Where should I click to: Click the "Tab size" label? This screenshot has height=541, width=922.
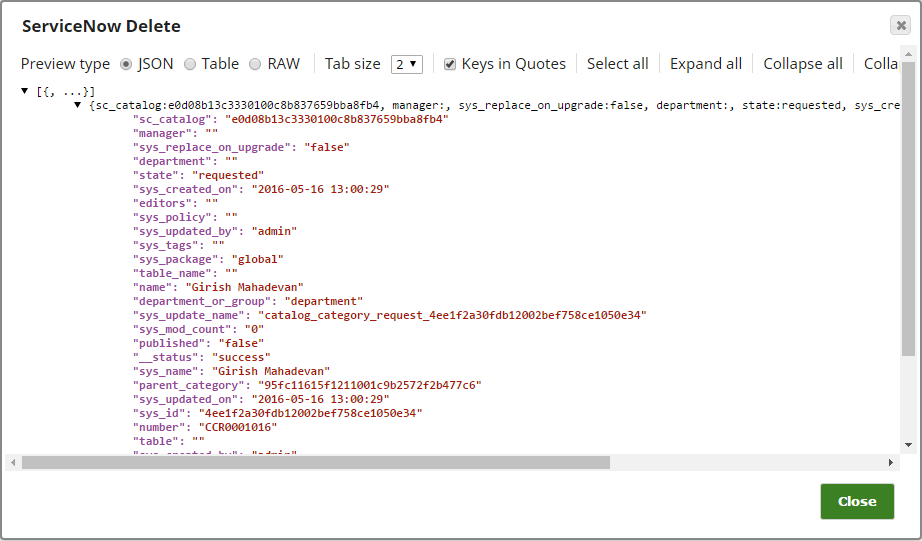point(353,64)
